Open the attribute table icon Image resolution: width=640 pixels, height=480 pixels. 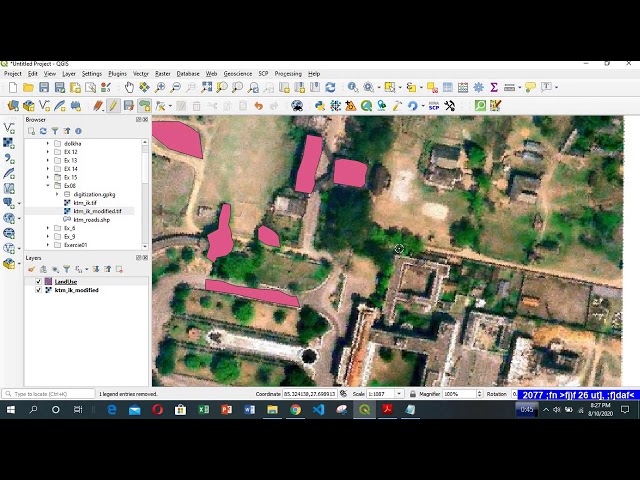coord(447,87)
